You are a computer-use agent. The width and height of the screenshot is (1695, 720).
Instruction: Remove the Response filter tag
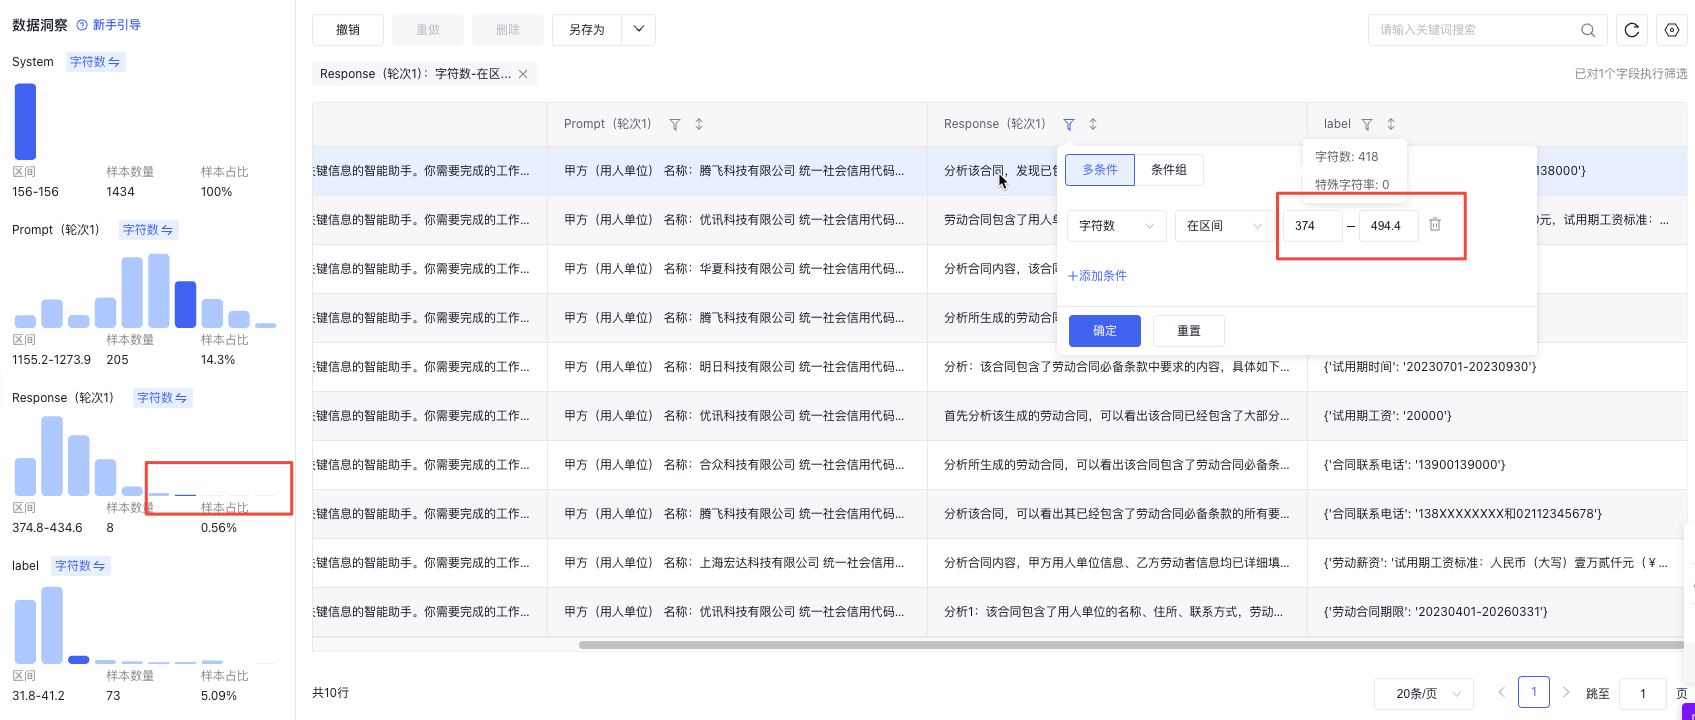(523, 74)
